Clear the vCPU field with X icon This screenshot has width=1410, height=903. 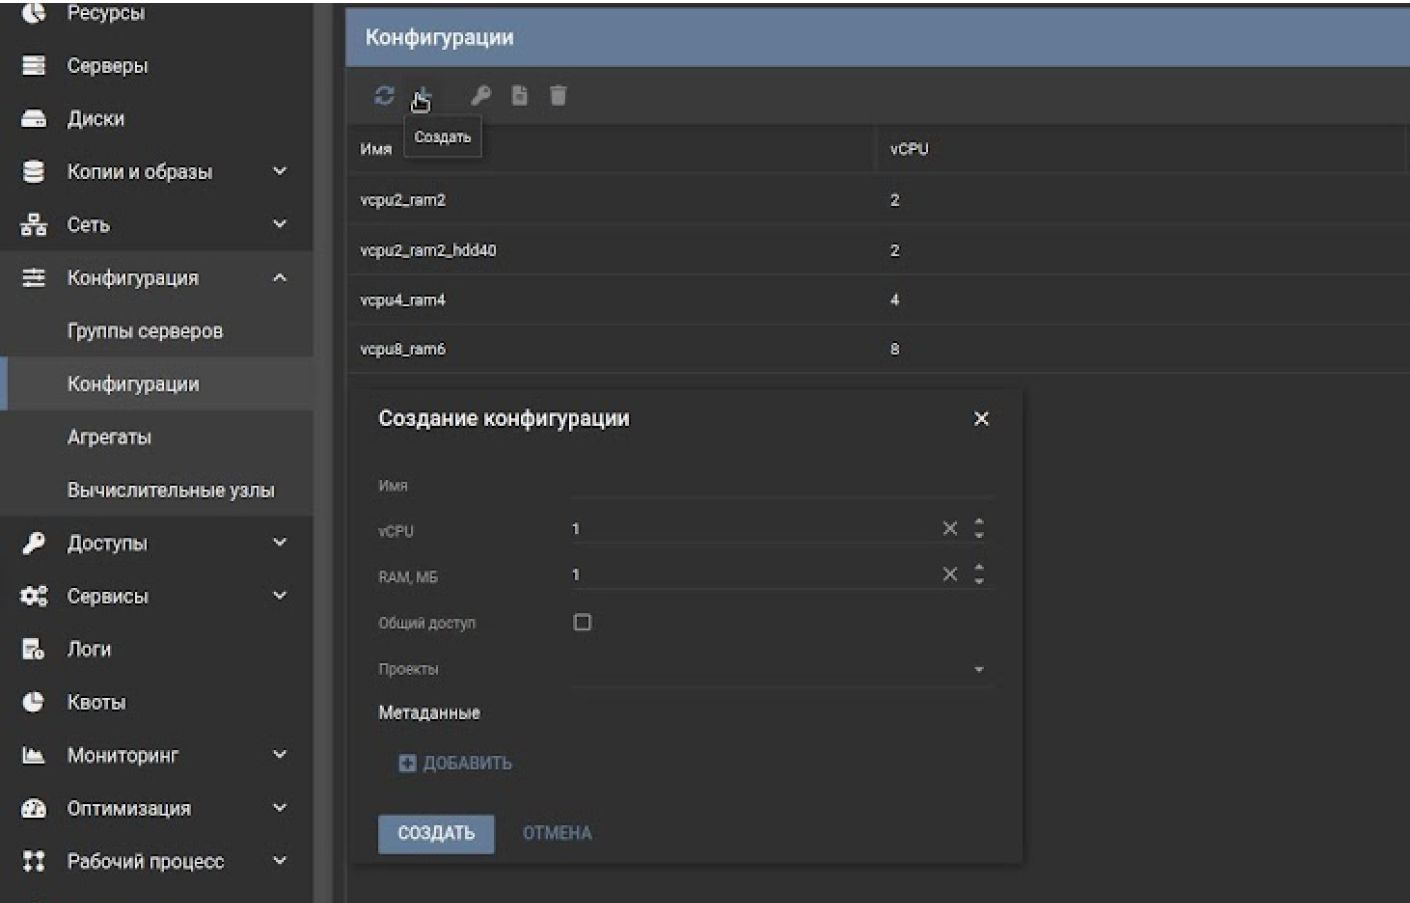point(950,528)
